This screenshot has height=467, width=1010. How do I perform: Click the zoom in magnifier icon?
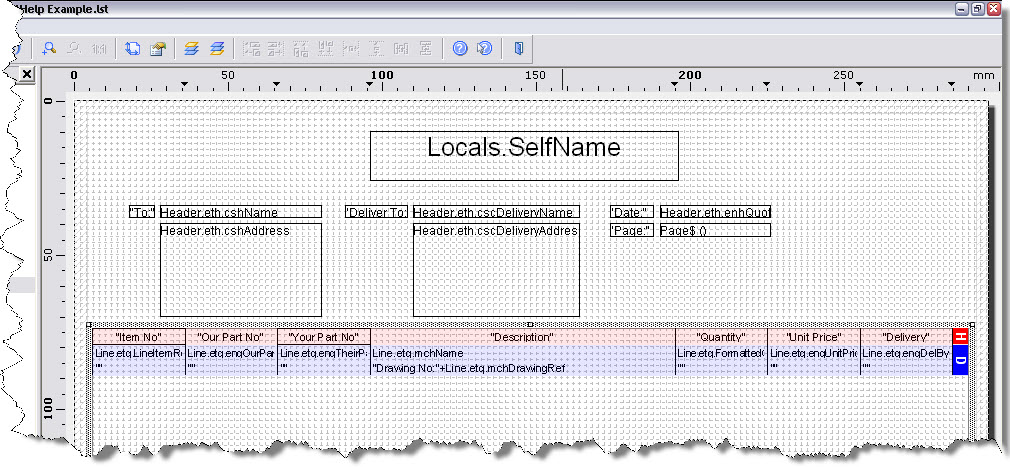coord(49,48)
